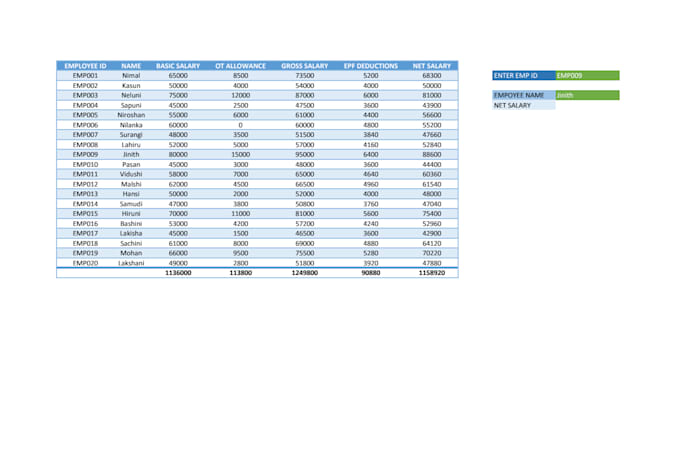Screen dimensions: 680x459
Task: Select net salary value 47040
Action: pos(432,204)
